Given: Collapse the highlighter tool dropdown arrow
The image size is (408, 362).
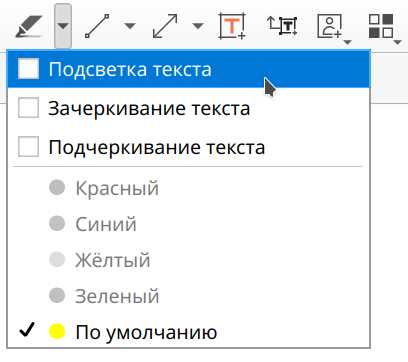Looking at the screenshot, I should tap(63, 26).
